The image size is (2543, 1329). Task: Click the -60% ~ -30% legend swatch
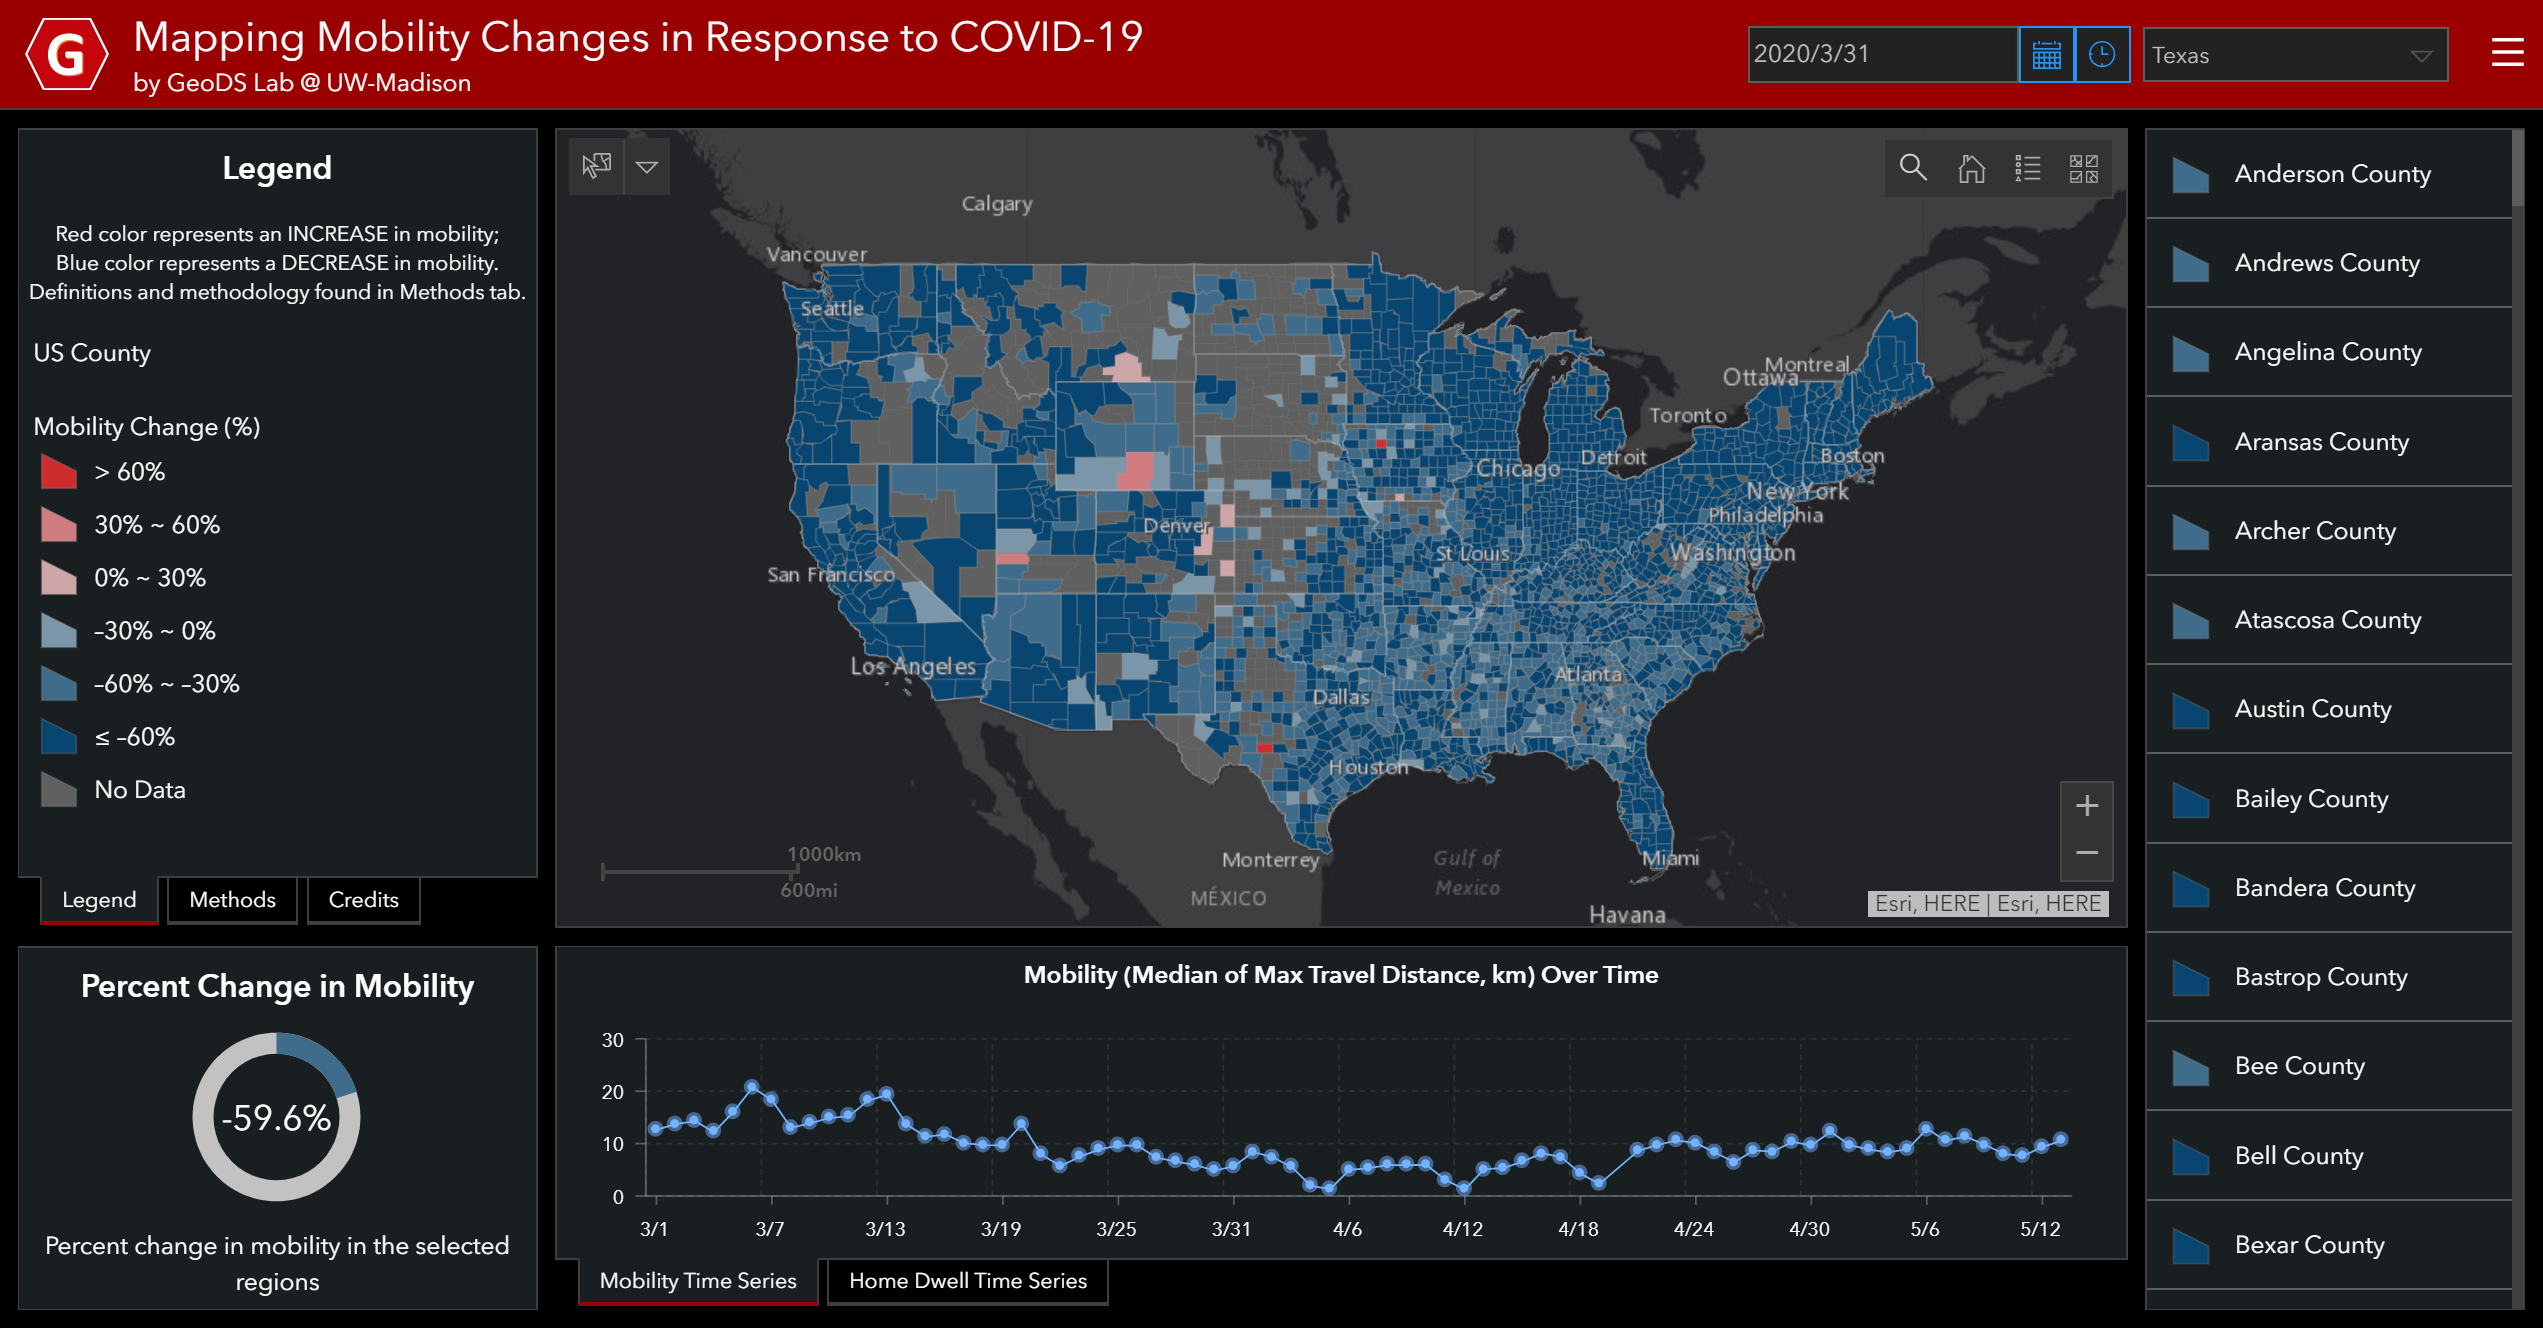pos(58,684)
